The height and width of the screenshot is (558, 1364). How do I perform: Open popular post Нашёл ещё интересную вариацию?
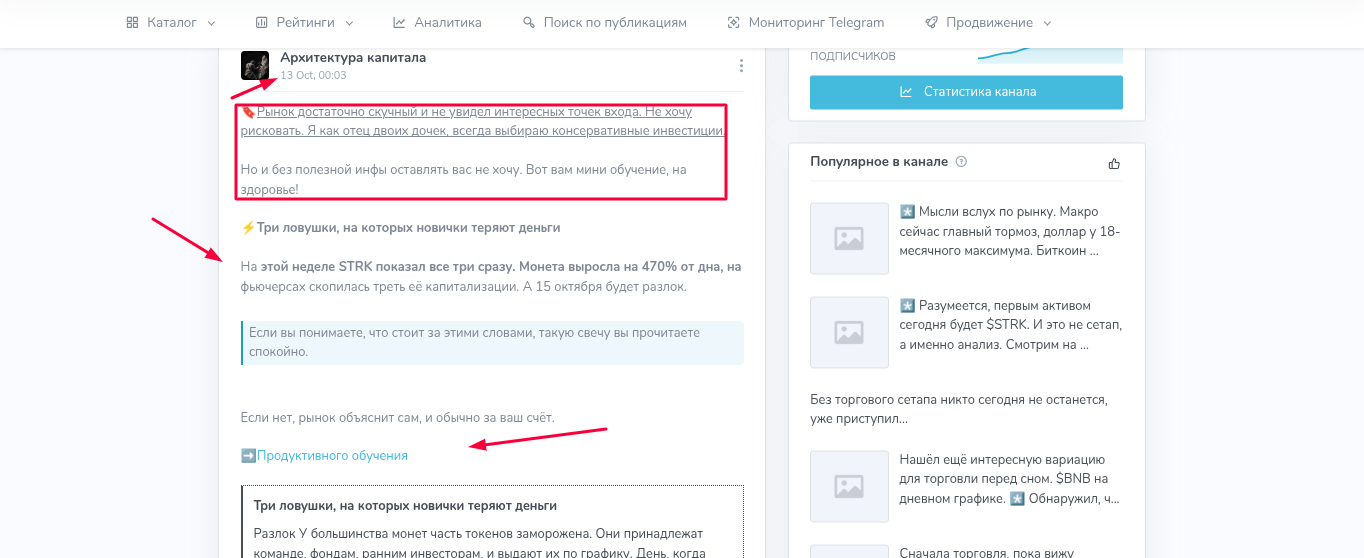pyautogui.click(x=1010, y=479)
